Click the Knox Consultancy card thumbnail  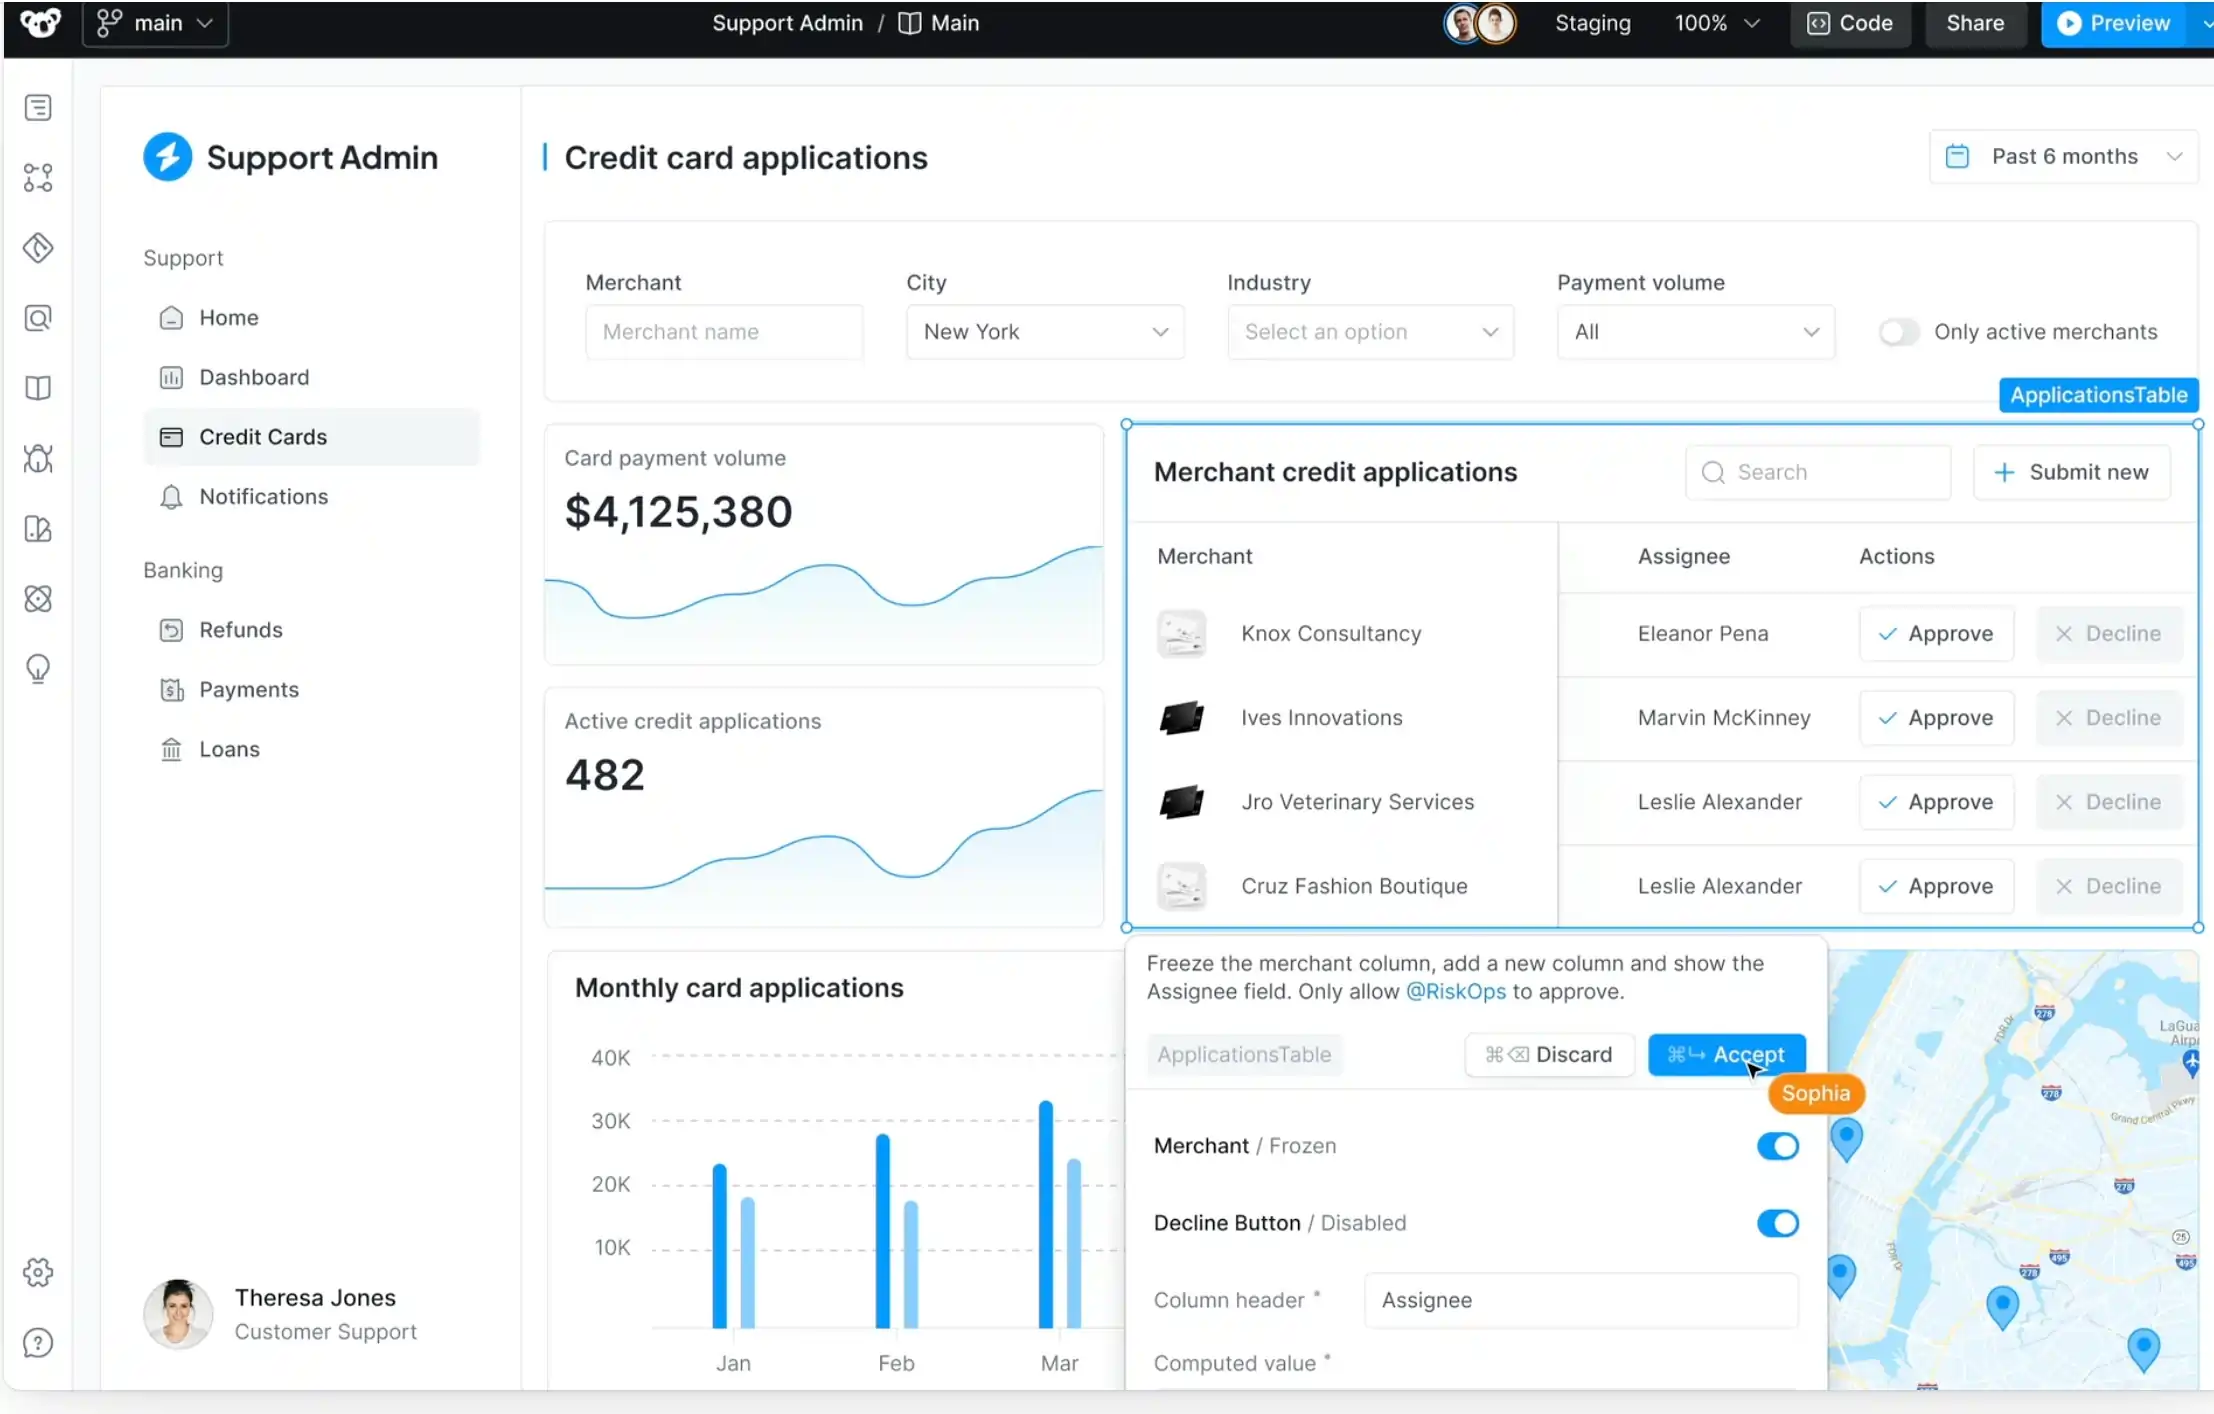coord(1181,633)
